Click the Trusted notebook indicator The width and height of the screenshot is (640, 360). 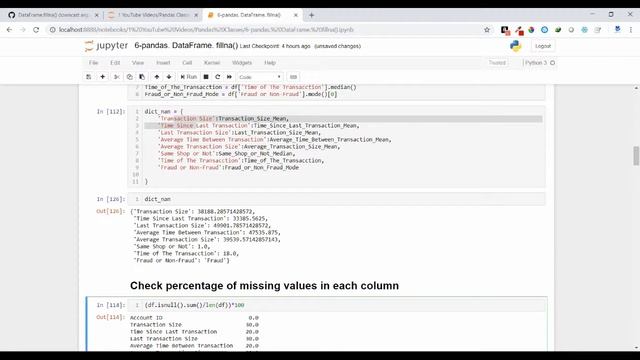[x=497, y=63]
